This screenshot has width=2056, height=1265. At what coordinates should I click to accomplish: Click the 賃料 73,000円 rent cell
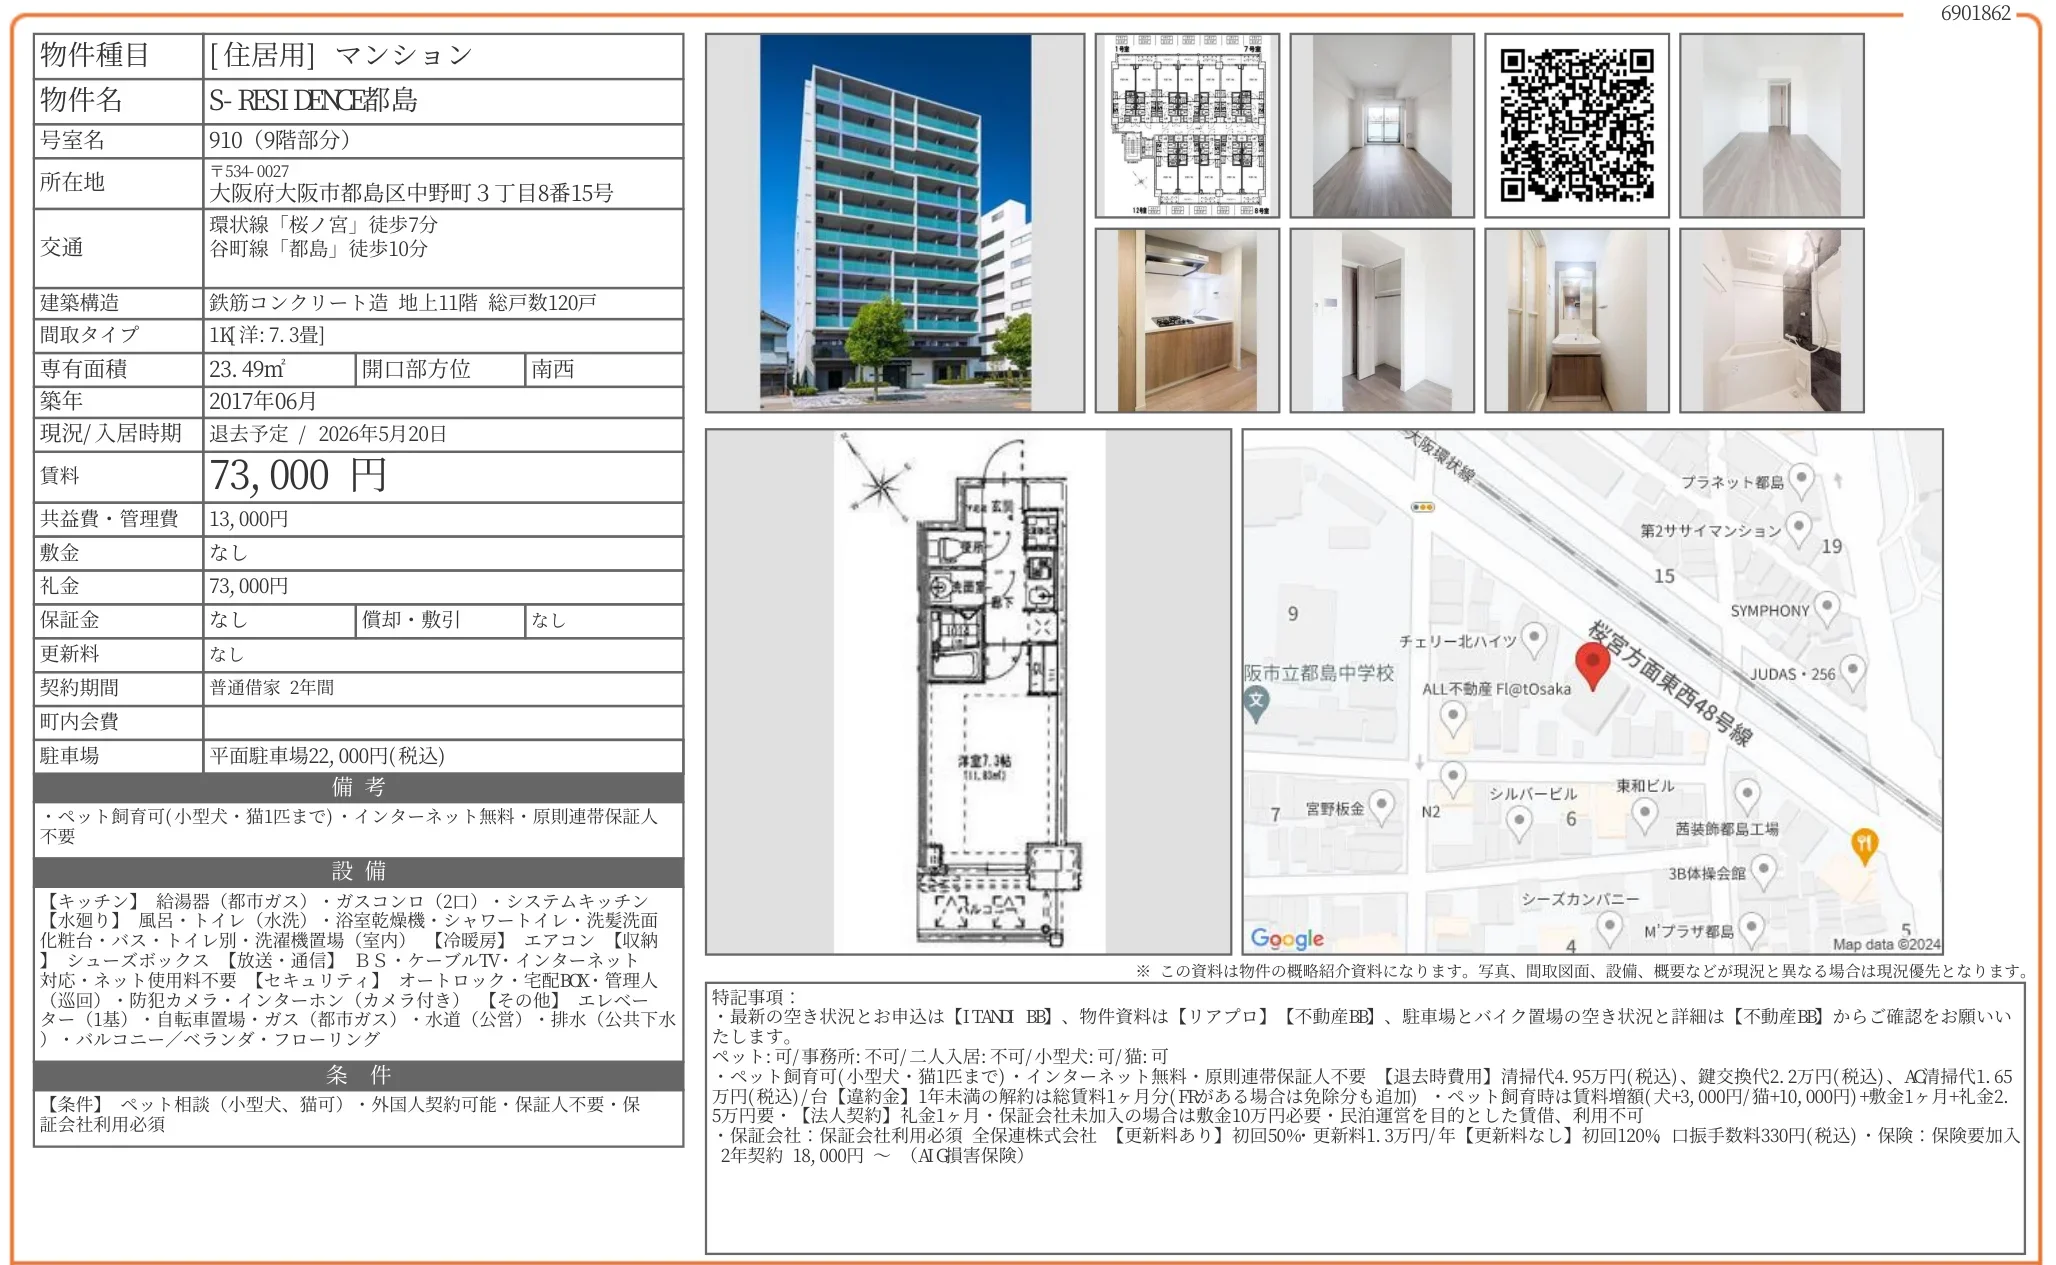pos(300,475)
